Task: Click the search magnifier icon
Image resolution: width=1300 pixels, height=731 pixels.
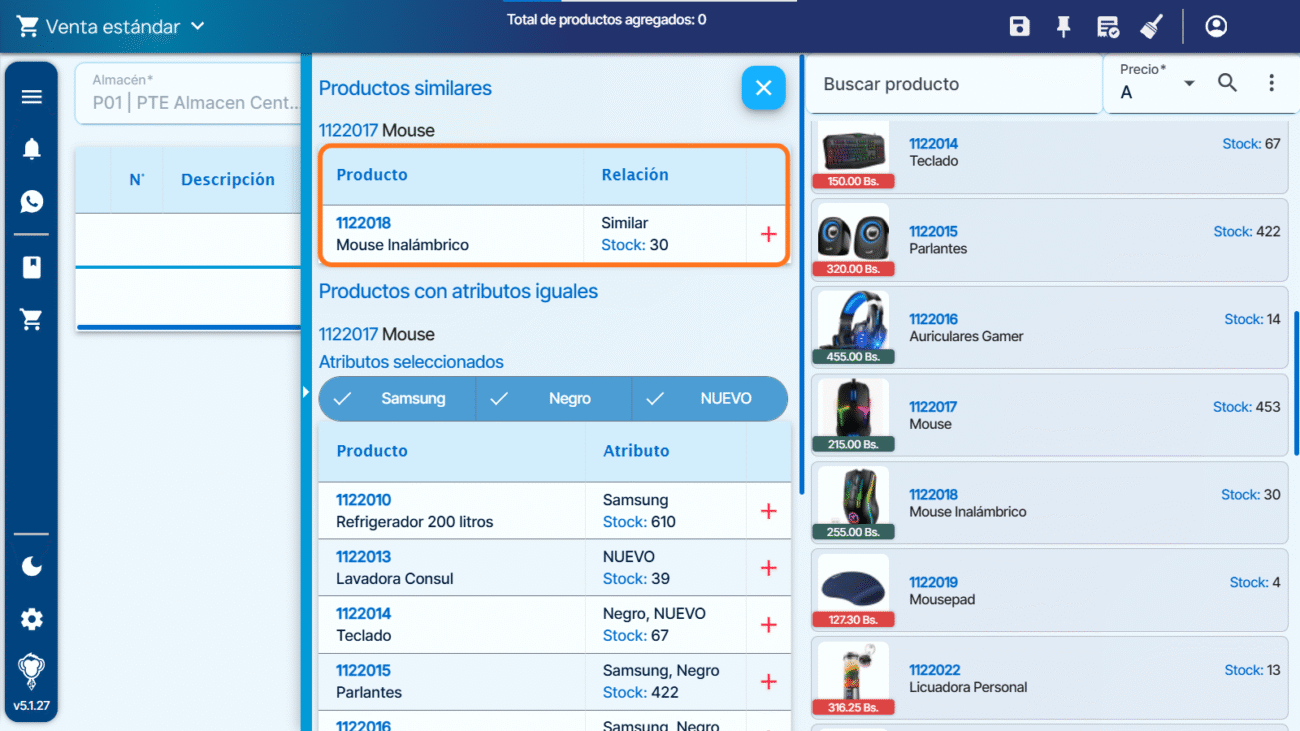Action: coord(1227,83)
